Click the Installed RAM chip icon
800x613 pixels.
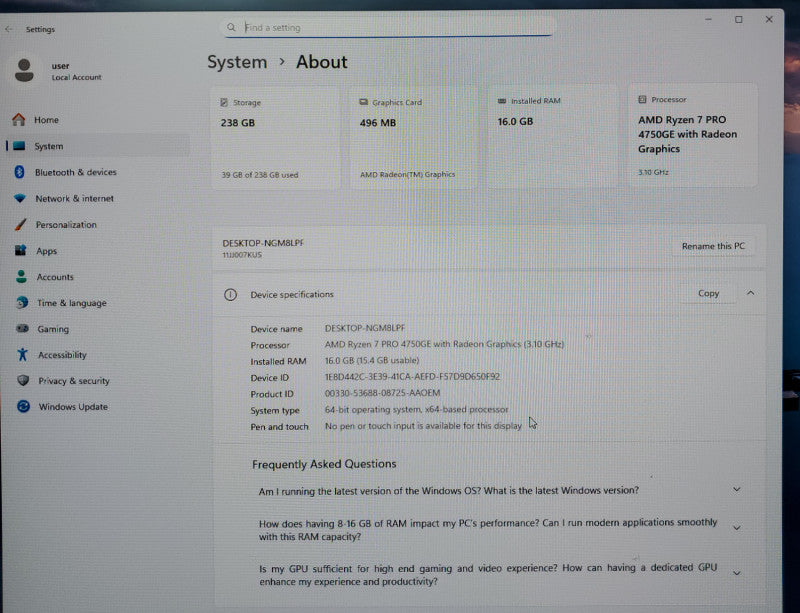502,101
